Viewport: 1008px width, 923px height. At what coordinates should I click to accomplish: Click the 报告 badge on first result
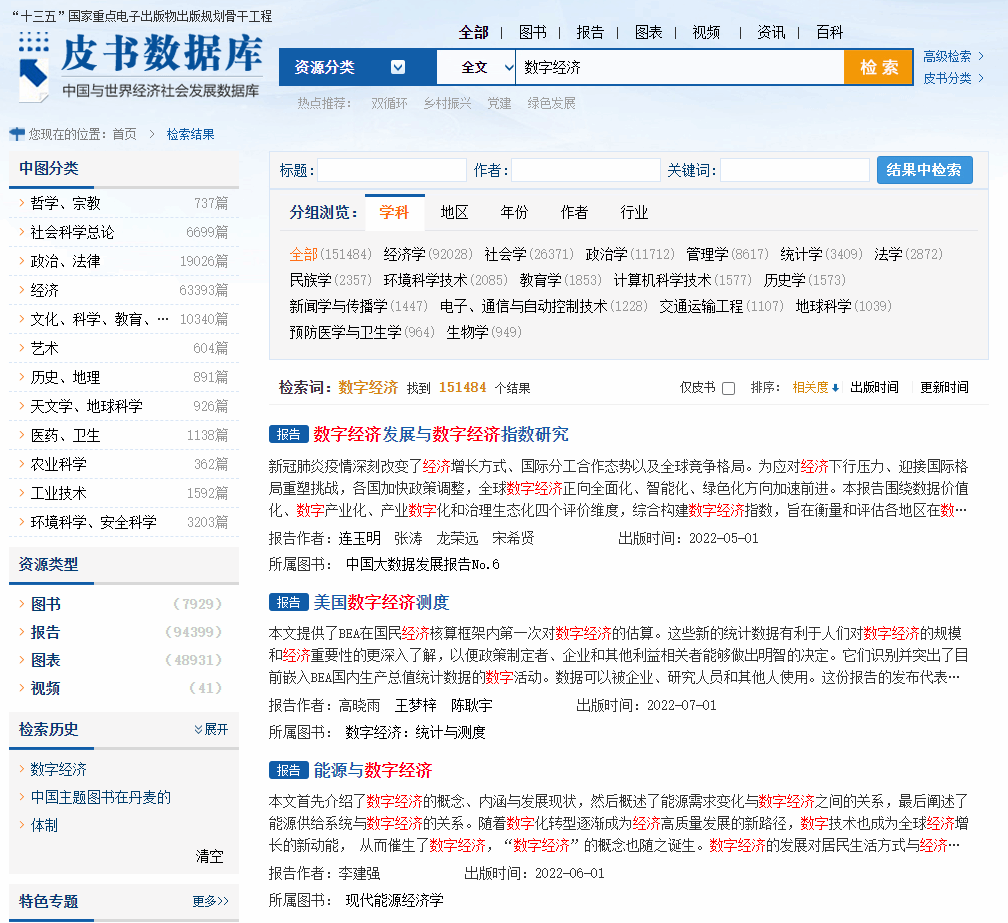tap(288, 434)
